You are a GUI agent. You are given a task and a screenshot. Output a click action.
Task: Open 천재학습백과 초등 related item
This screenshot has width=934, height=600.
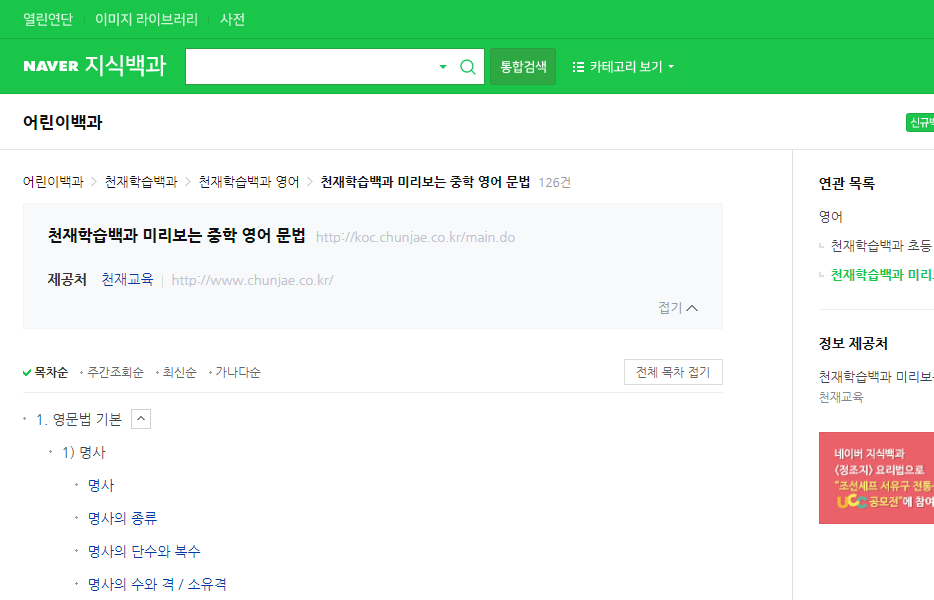coord(882,245)
